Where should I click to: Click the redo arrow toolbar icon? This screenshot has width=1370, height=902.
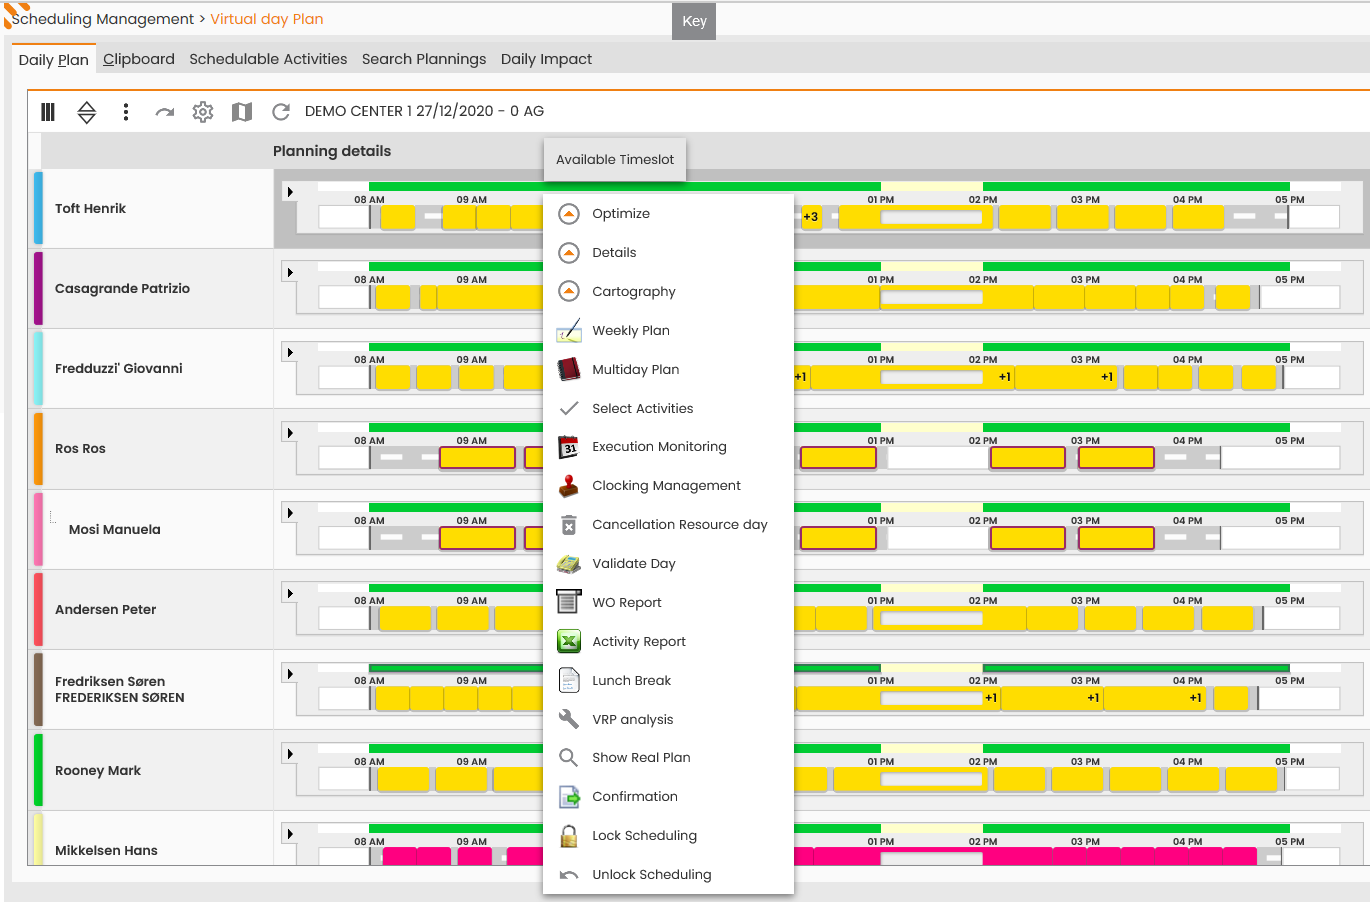165,112
